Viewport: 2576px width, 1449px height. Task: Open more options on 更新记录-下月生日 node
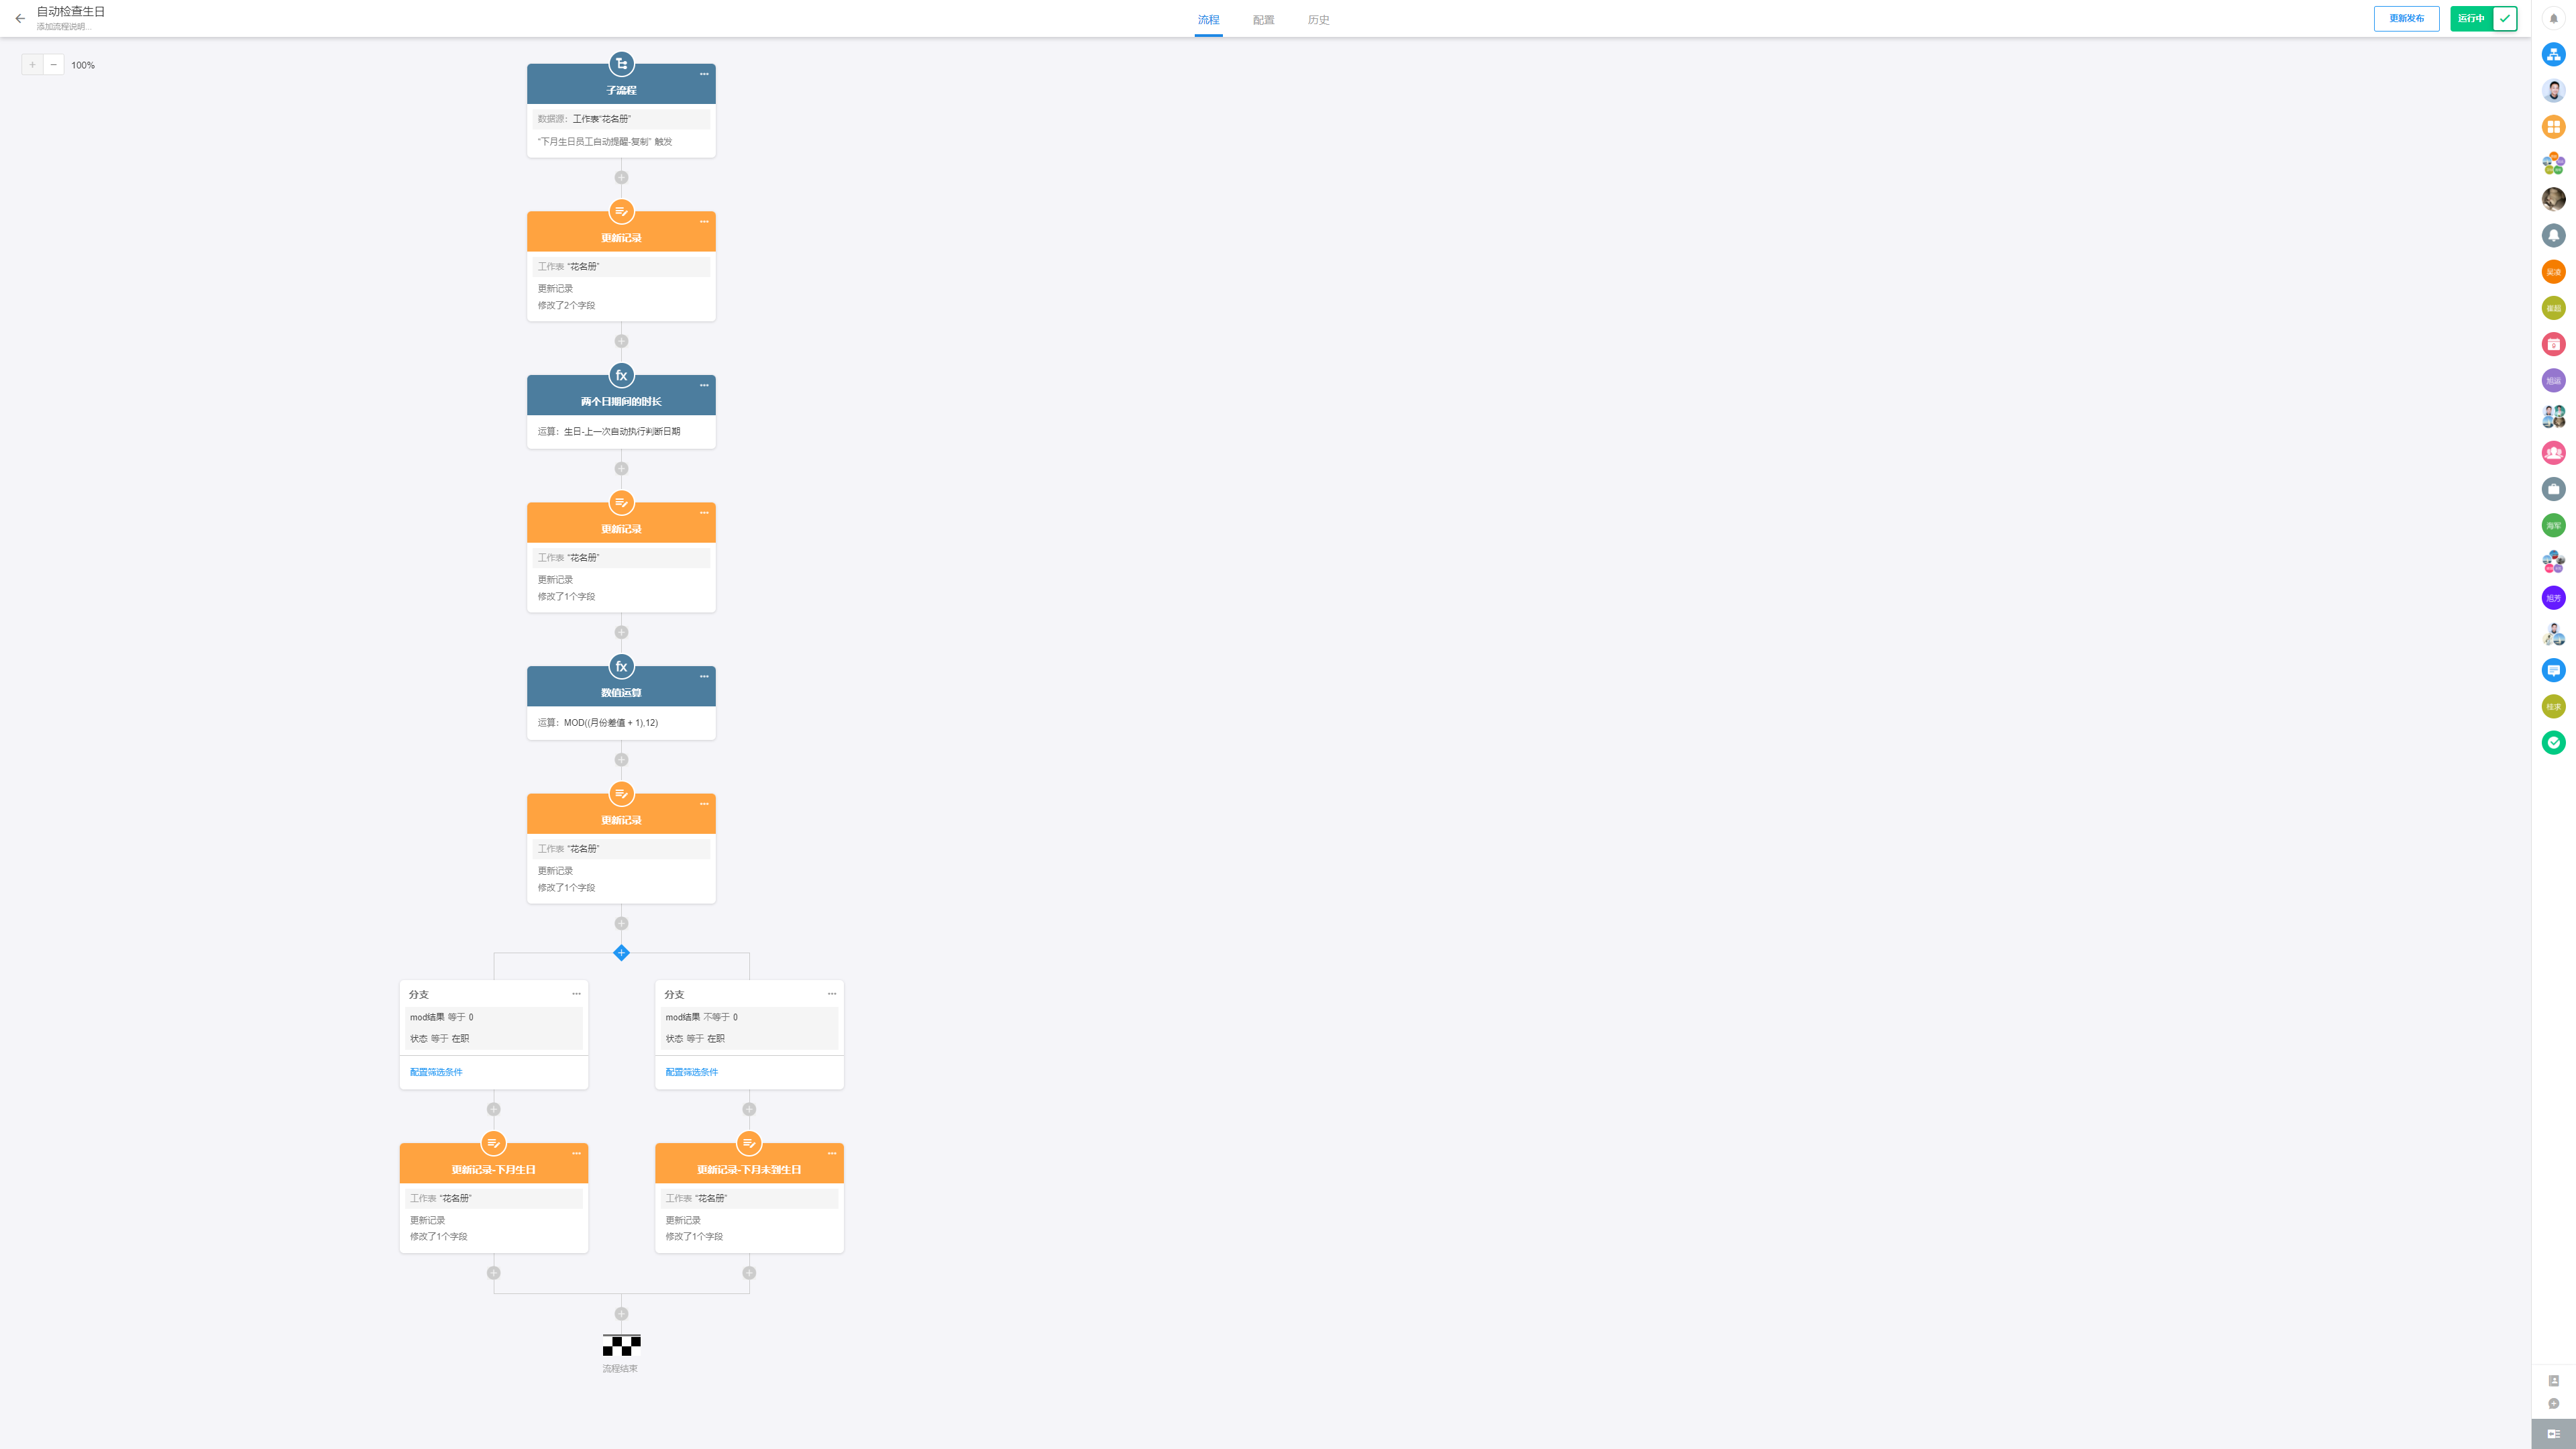coord(576,1154)
